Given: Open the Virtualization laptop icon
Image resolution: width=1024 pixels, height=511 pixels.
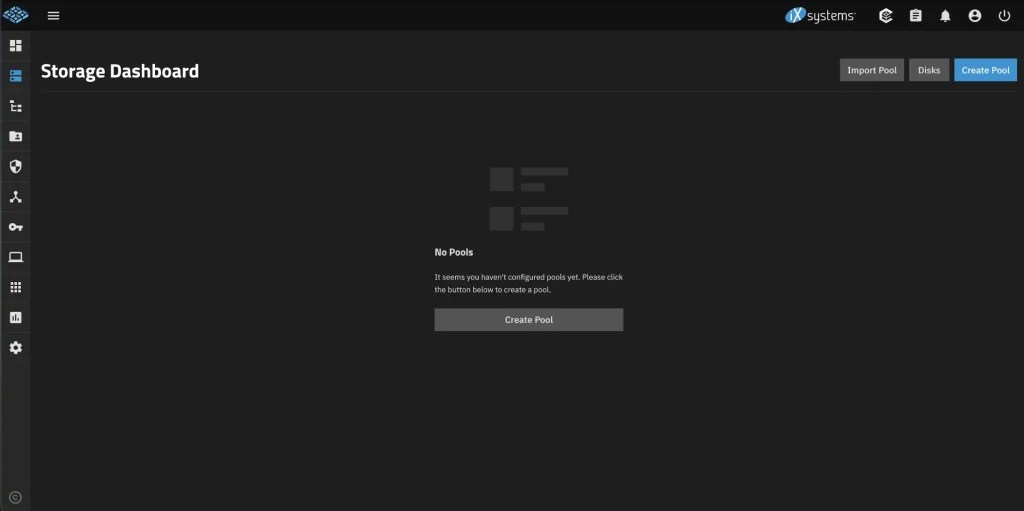Looking at the screenshot, I should click(16, 257).
